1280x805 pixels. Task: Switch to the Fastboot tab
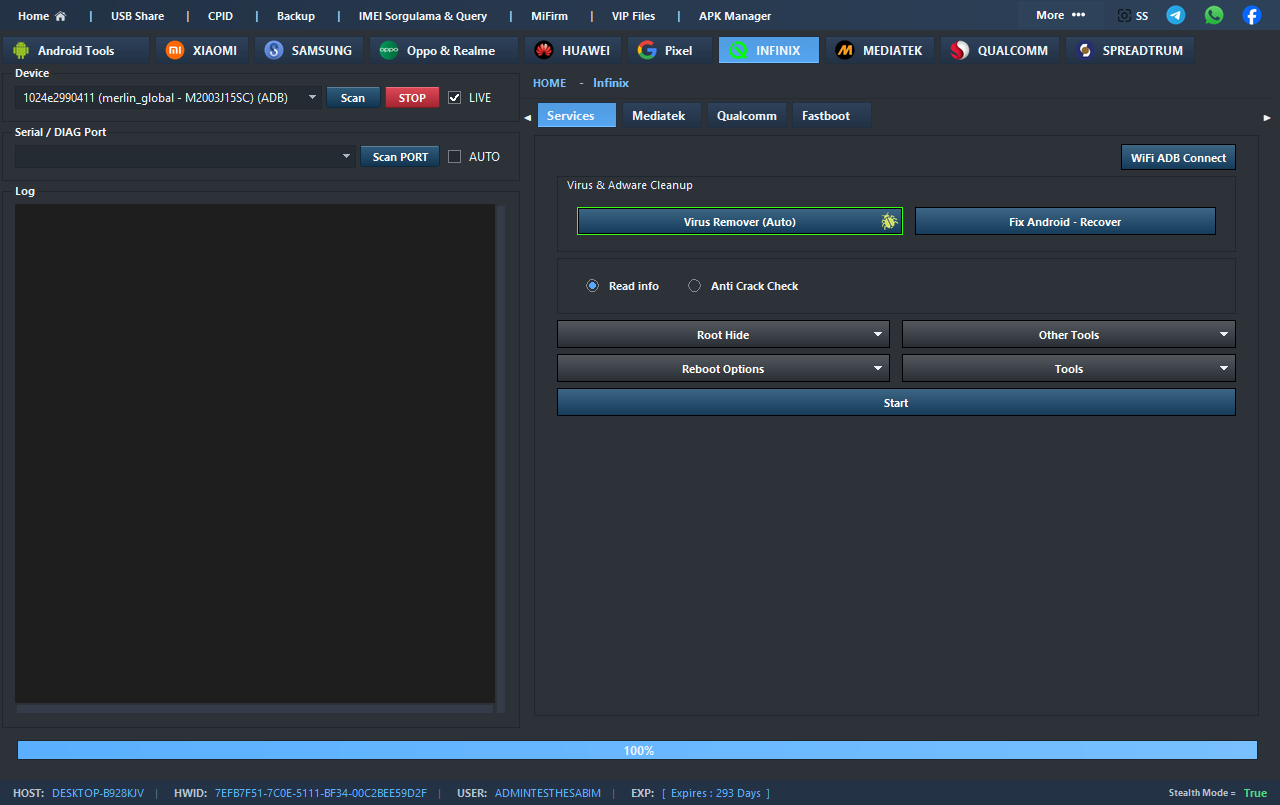(x=826, y=116)
